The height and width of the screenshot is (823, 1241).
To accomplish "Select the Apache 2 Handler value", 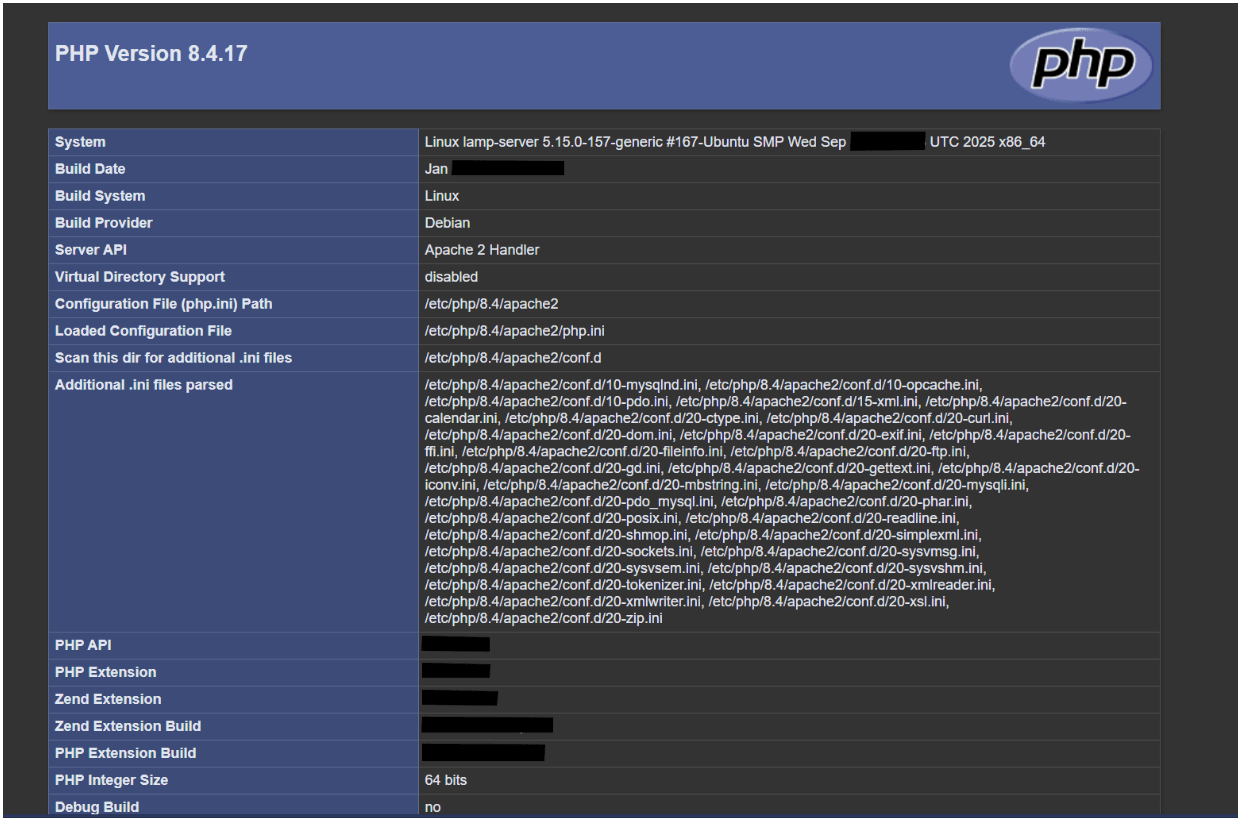I will (x=482, y=250).
